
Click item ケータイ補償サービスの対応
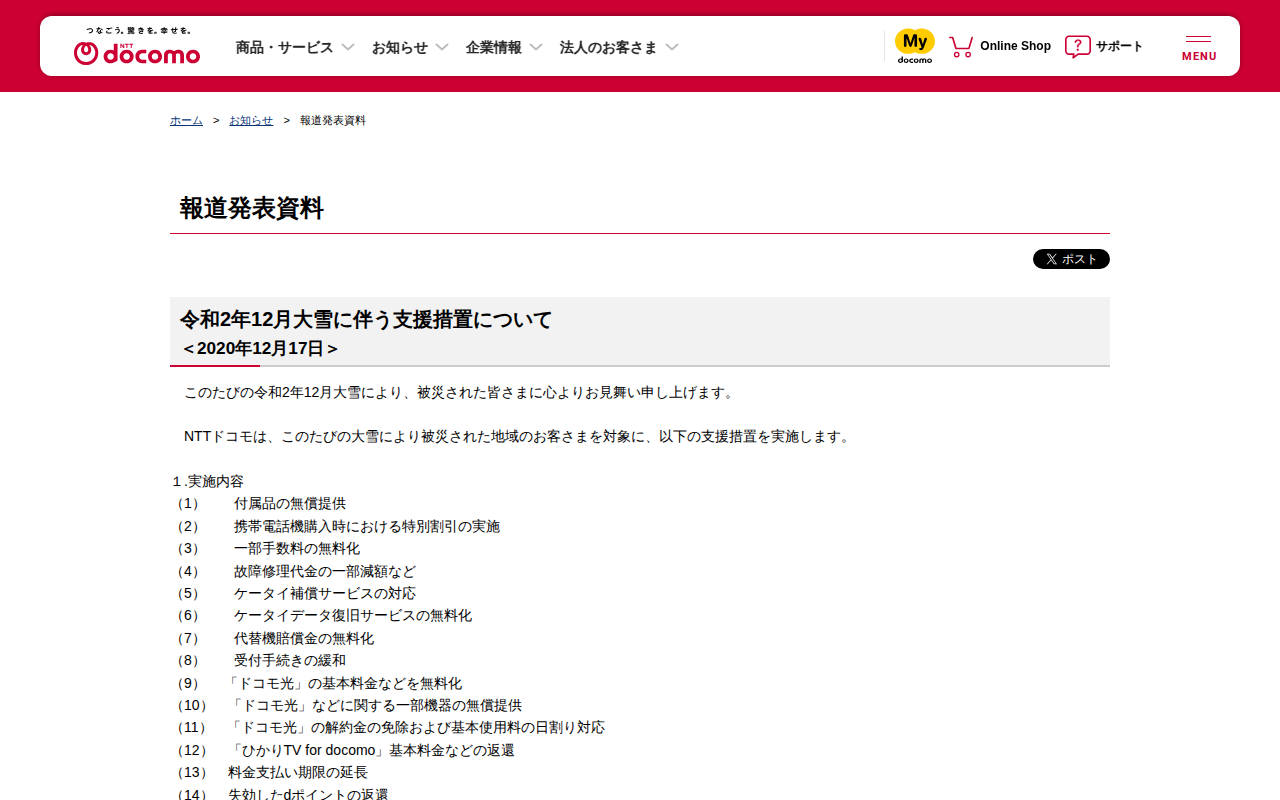tap(325, 593)
